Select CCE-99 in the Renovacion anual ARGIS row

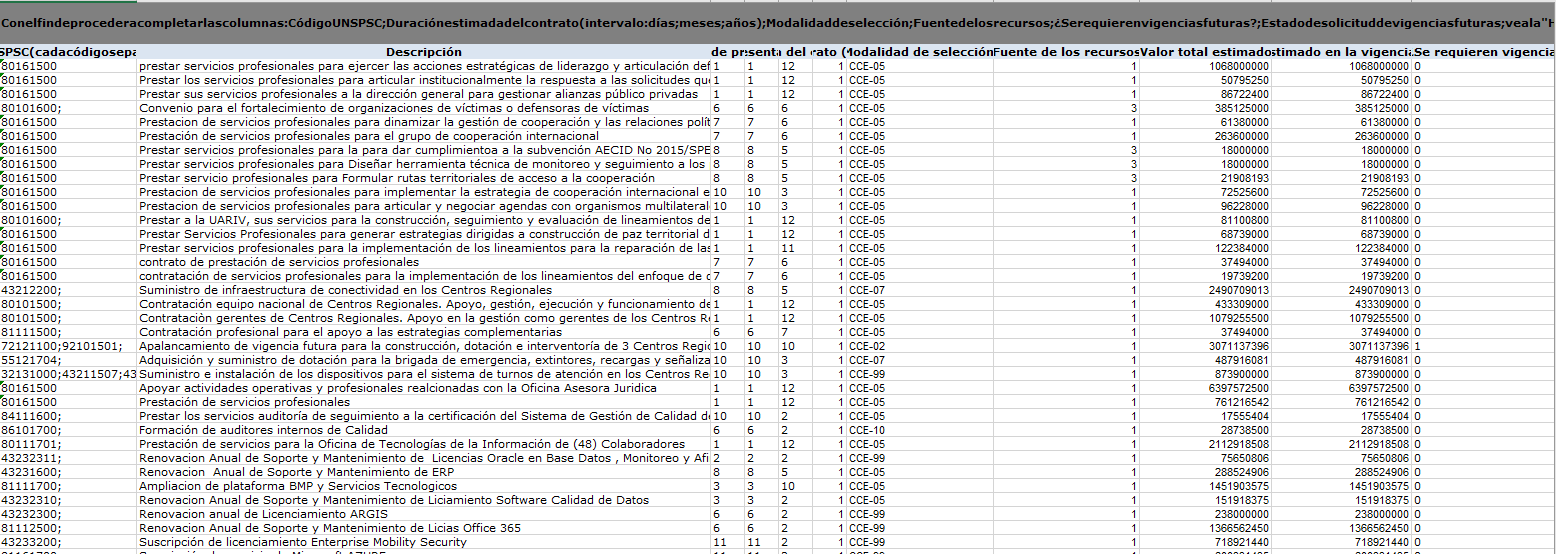point(920,513)
